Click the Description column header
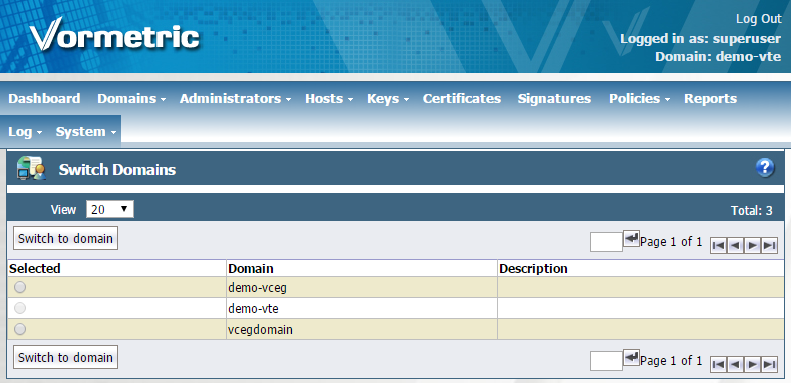 (x=533, y=268)
